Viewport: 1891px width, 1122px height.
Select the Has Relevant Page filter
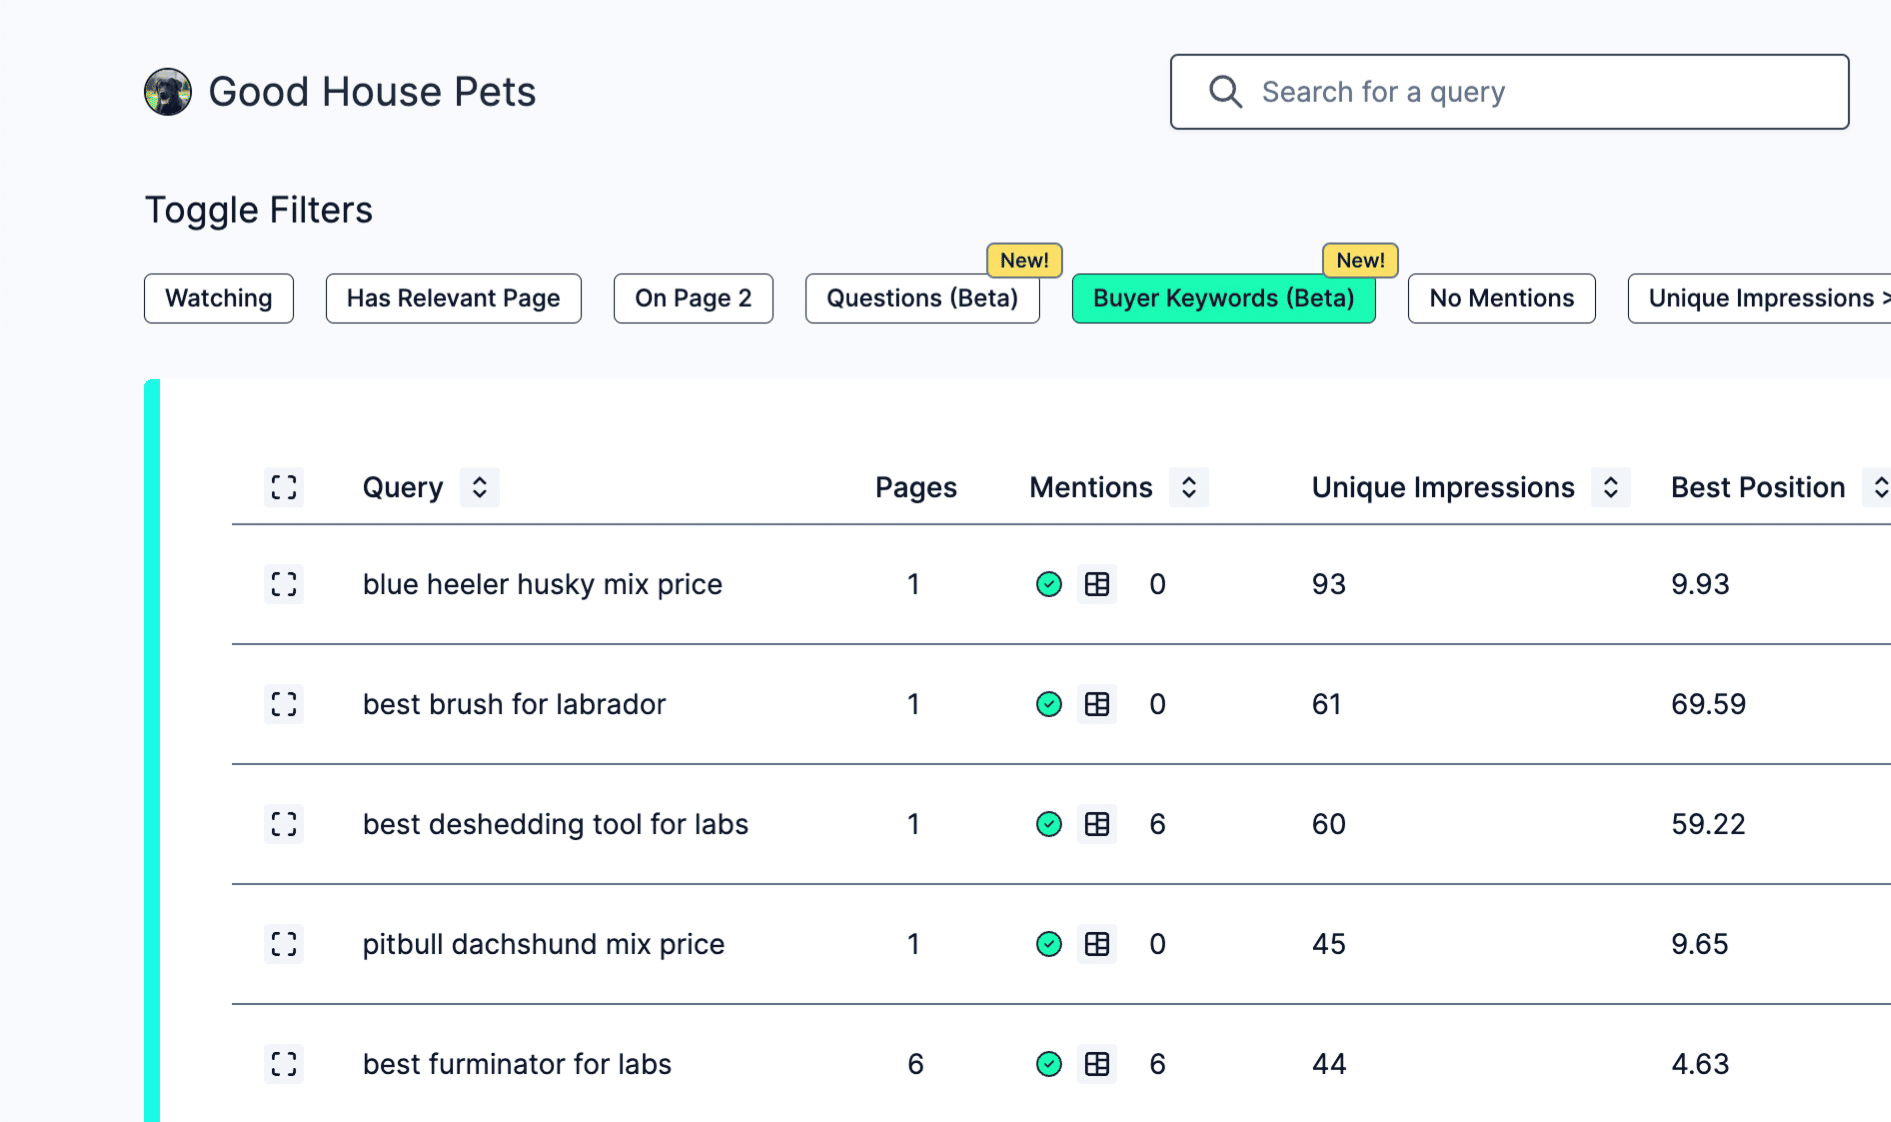[x=453, y=298]
